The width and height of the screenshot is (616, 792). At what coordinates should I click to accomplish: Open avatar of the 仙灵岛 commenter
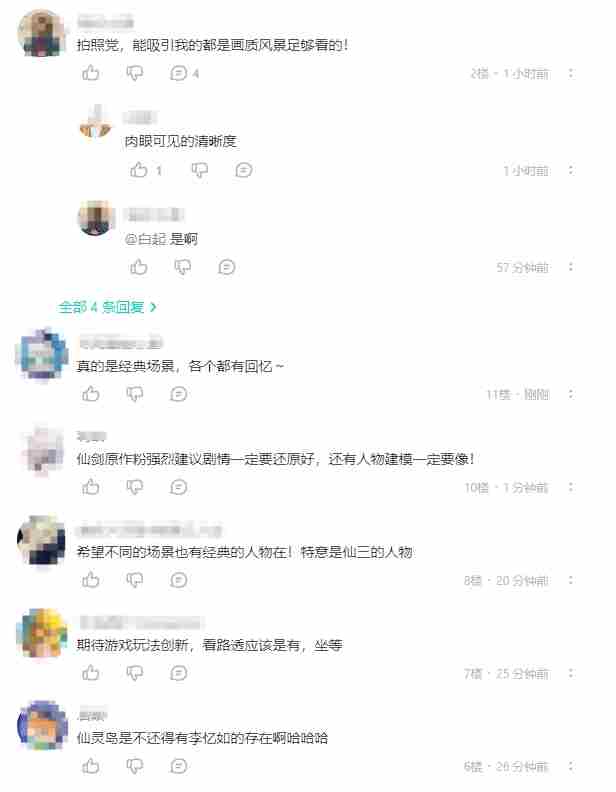[x=42, y=725]
